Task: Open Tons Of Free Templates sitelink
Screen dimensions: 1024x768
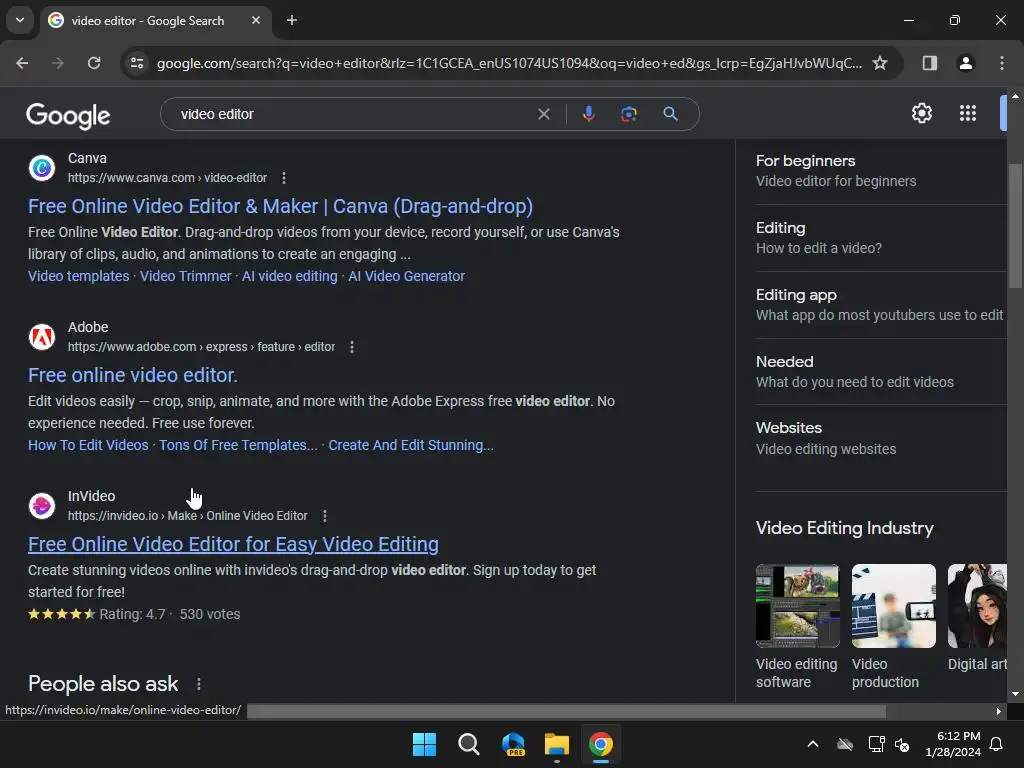Action: [x=238, y=445]
